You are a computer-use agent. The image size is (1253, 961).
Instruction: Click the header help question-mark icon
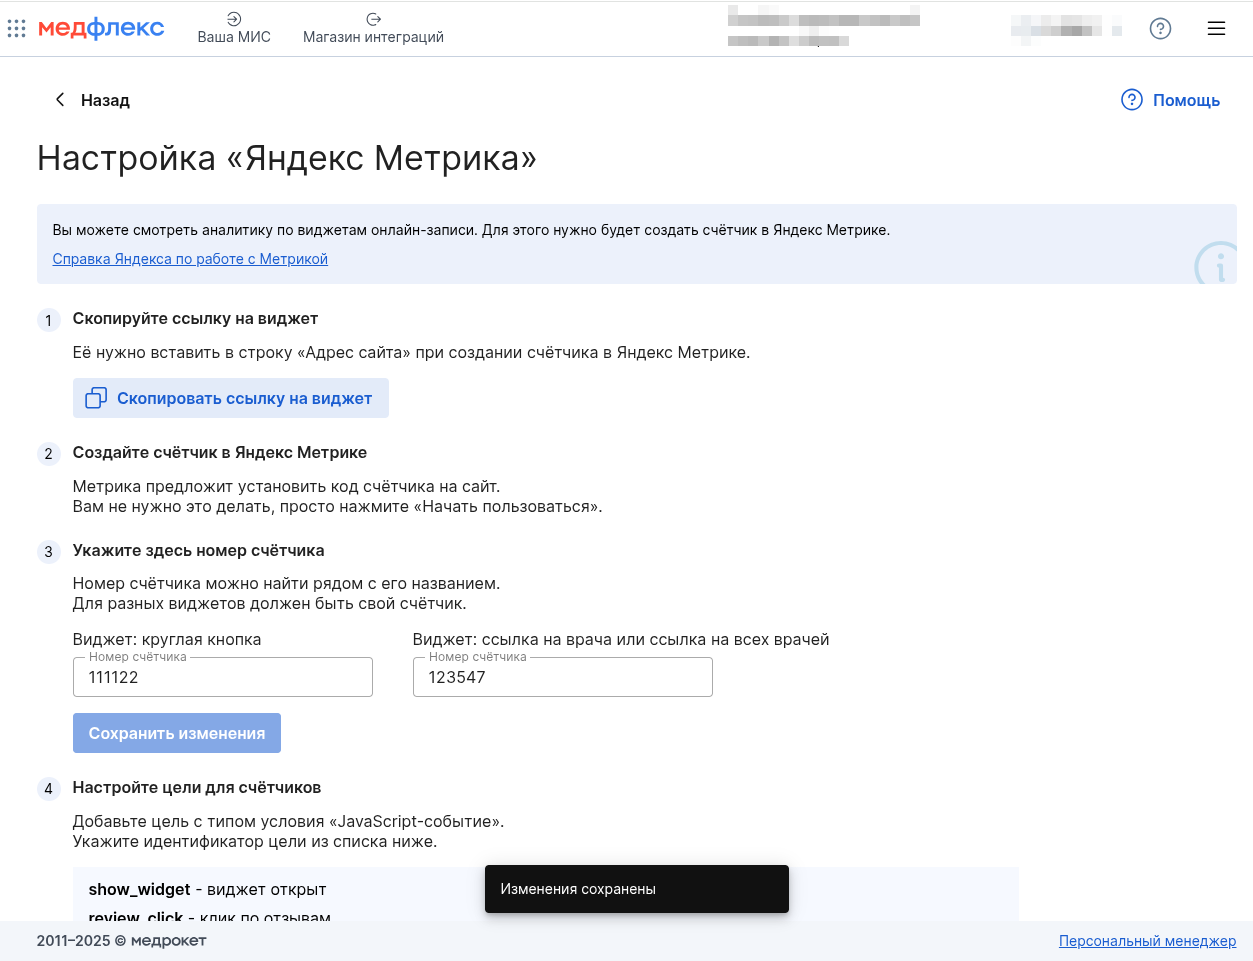tap(1160, 28)
